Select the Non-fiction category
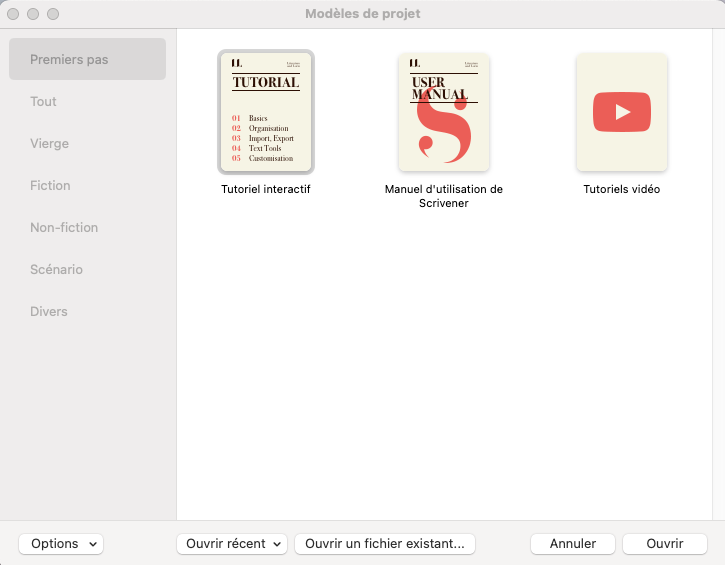725x565 pixels. click(x=87, y=227)
